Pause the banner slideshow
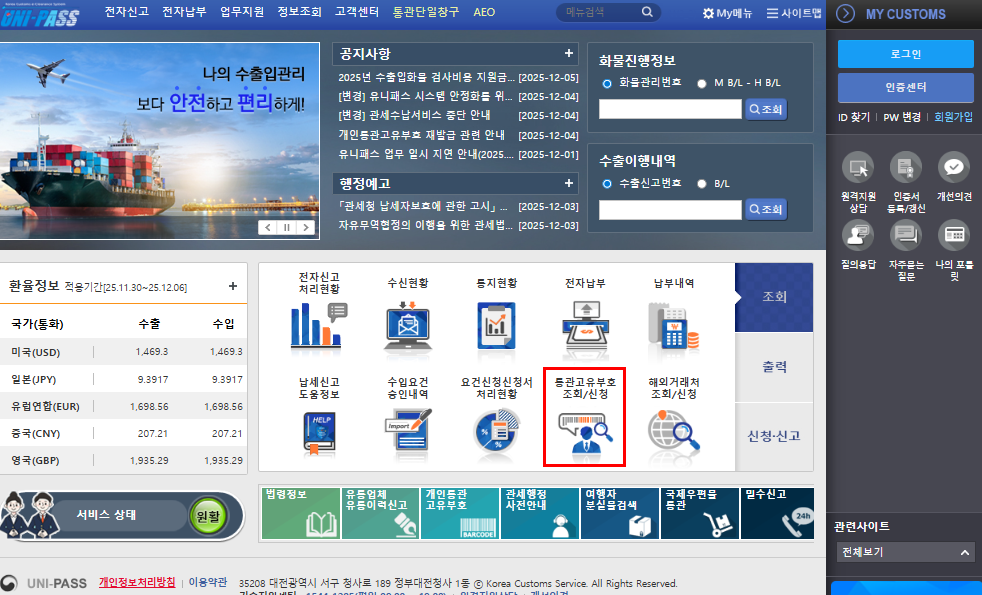Image resolution: width=982 pixels, height=595 pixels. [286, 227]
